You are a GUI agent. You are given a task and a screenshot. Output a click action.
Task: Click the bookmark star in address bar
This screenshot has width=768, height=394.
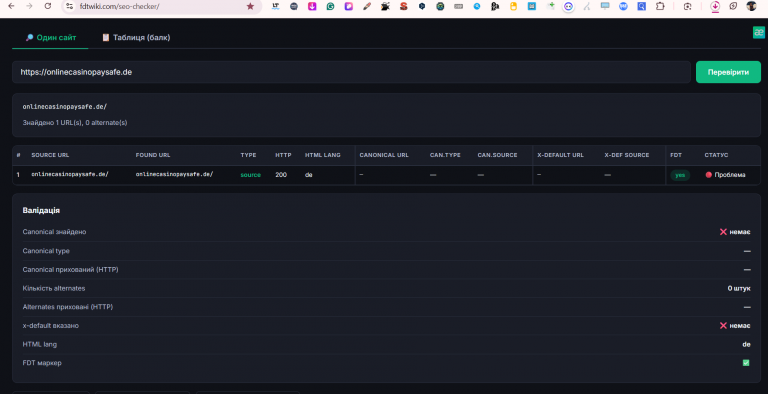pyautogui.click(x=250, y=6)
